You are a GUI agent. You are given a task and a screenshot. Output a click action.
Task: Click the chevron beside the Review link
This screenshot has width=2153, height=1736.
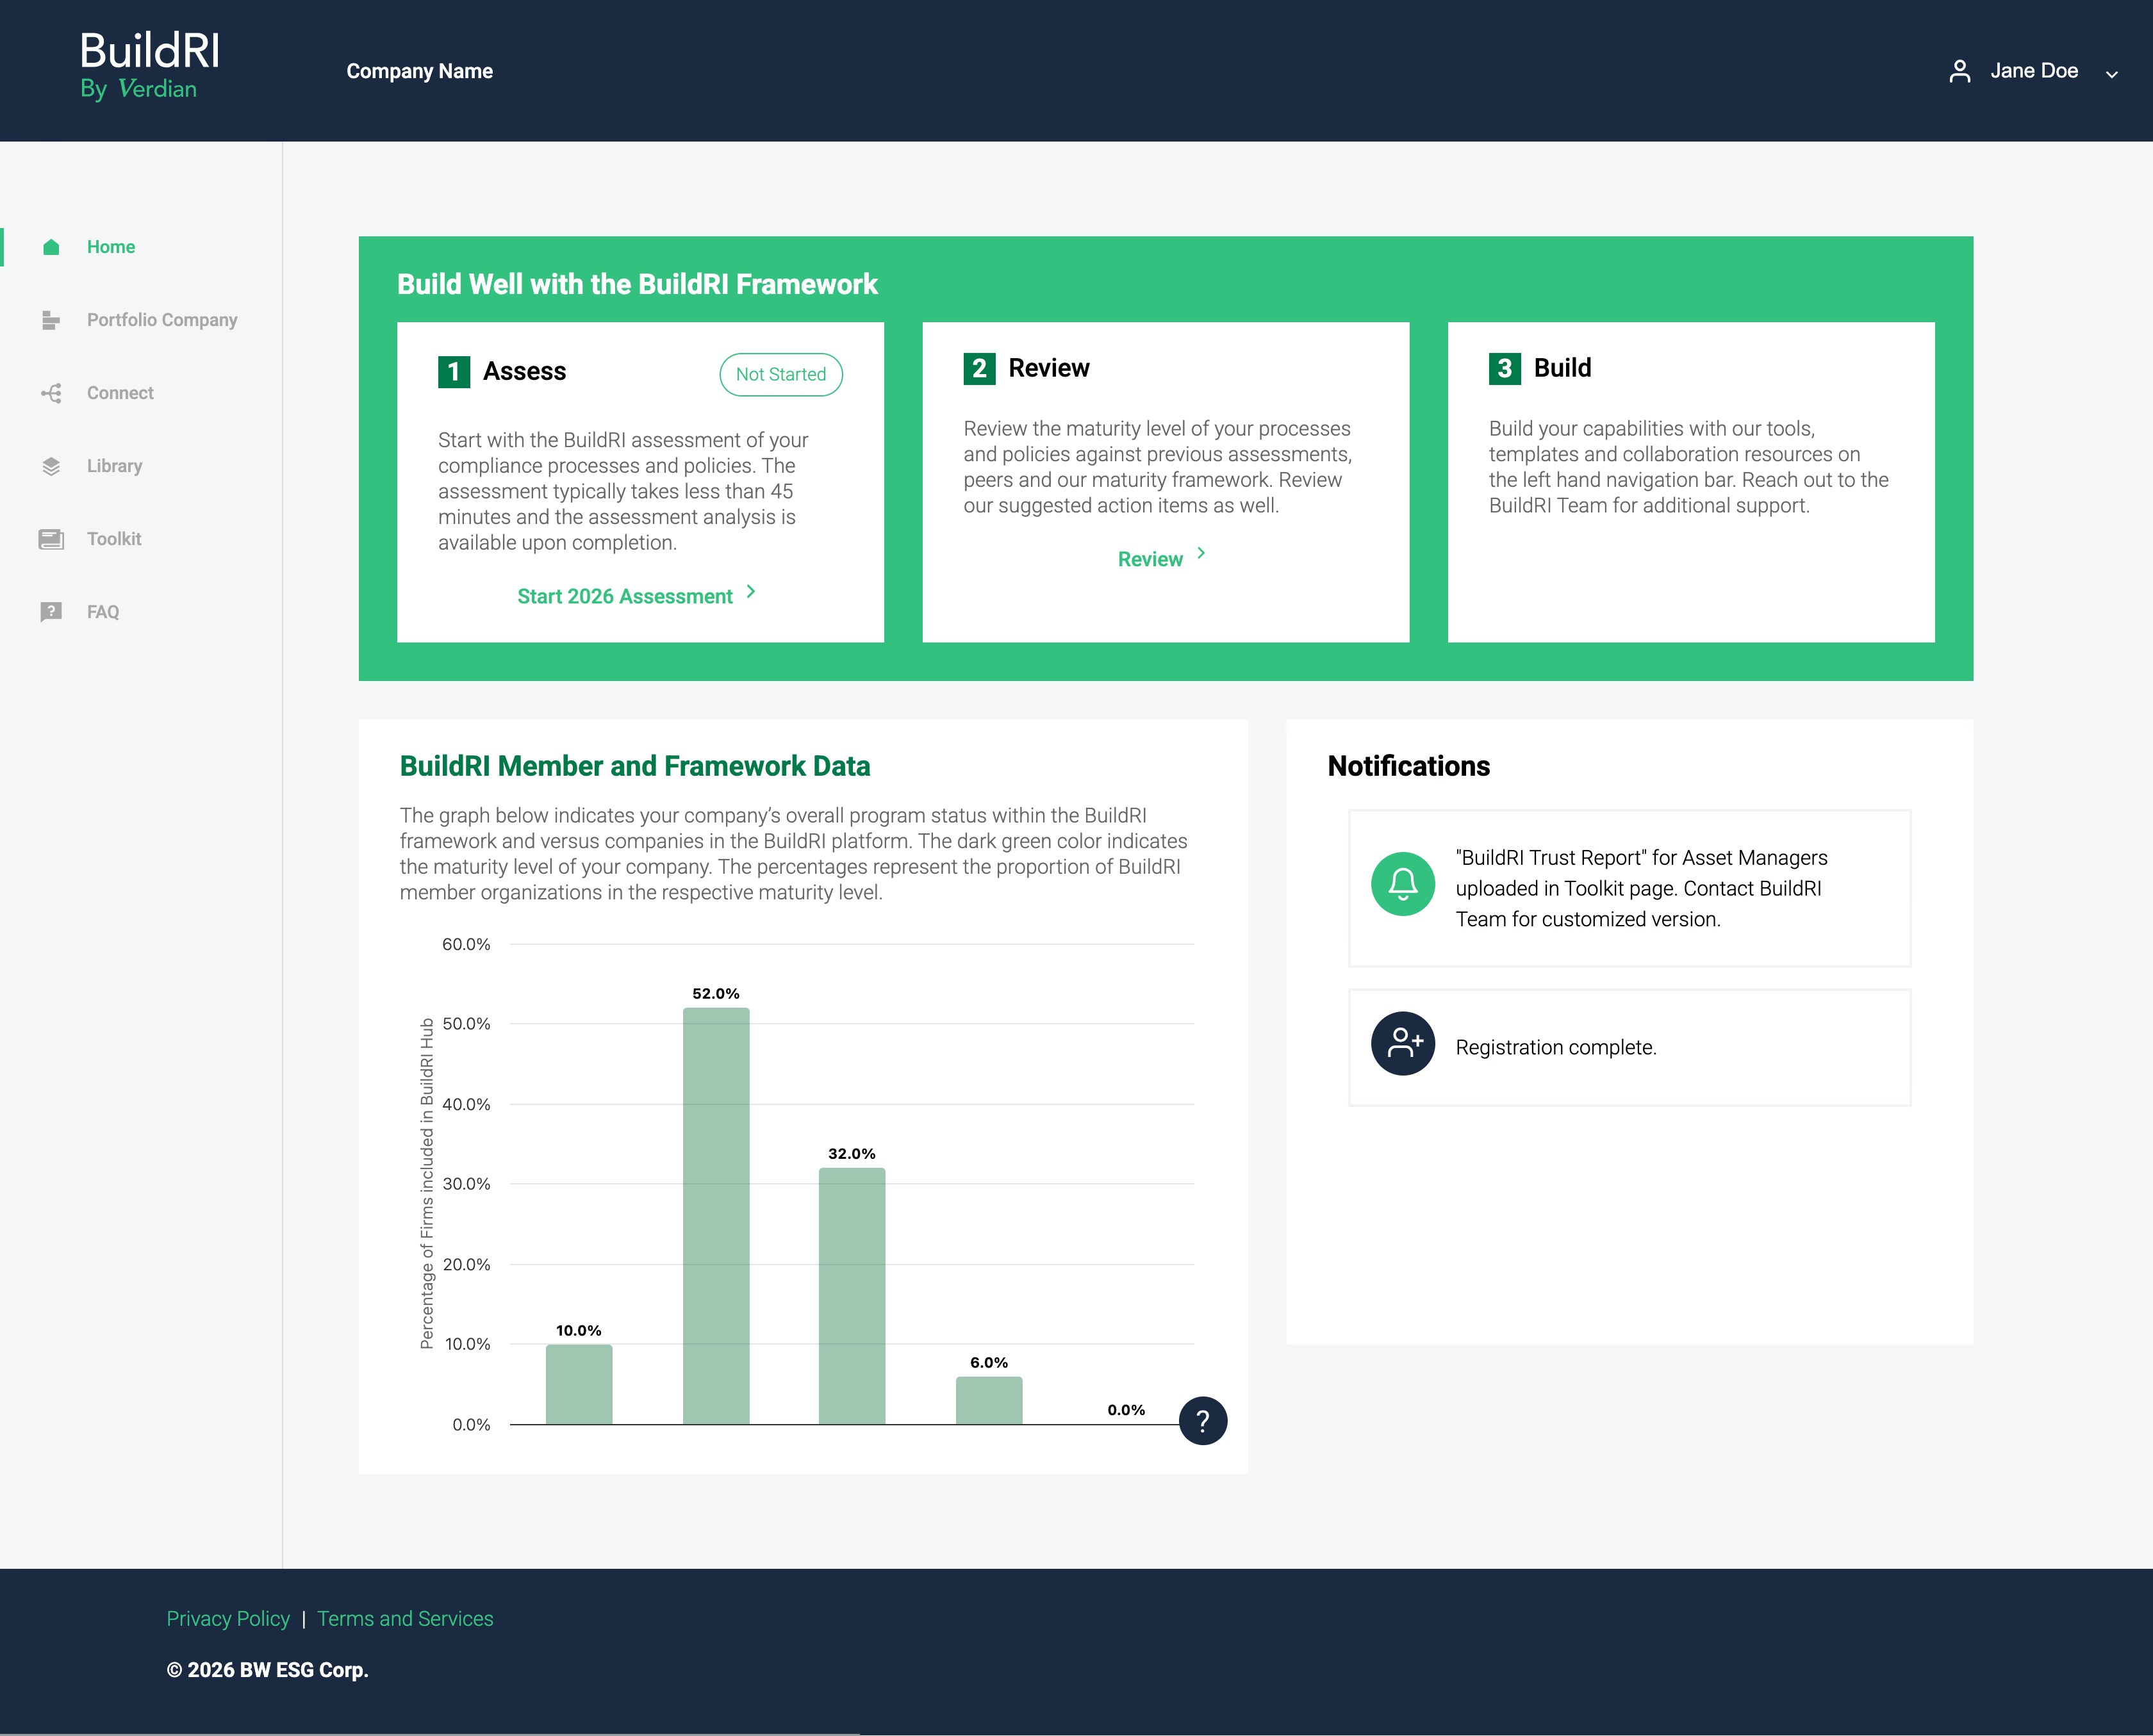[x=1201, y=553]
